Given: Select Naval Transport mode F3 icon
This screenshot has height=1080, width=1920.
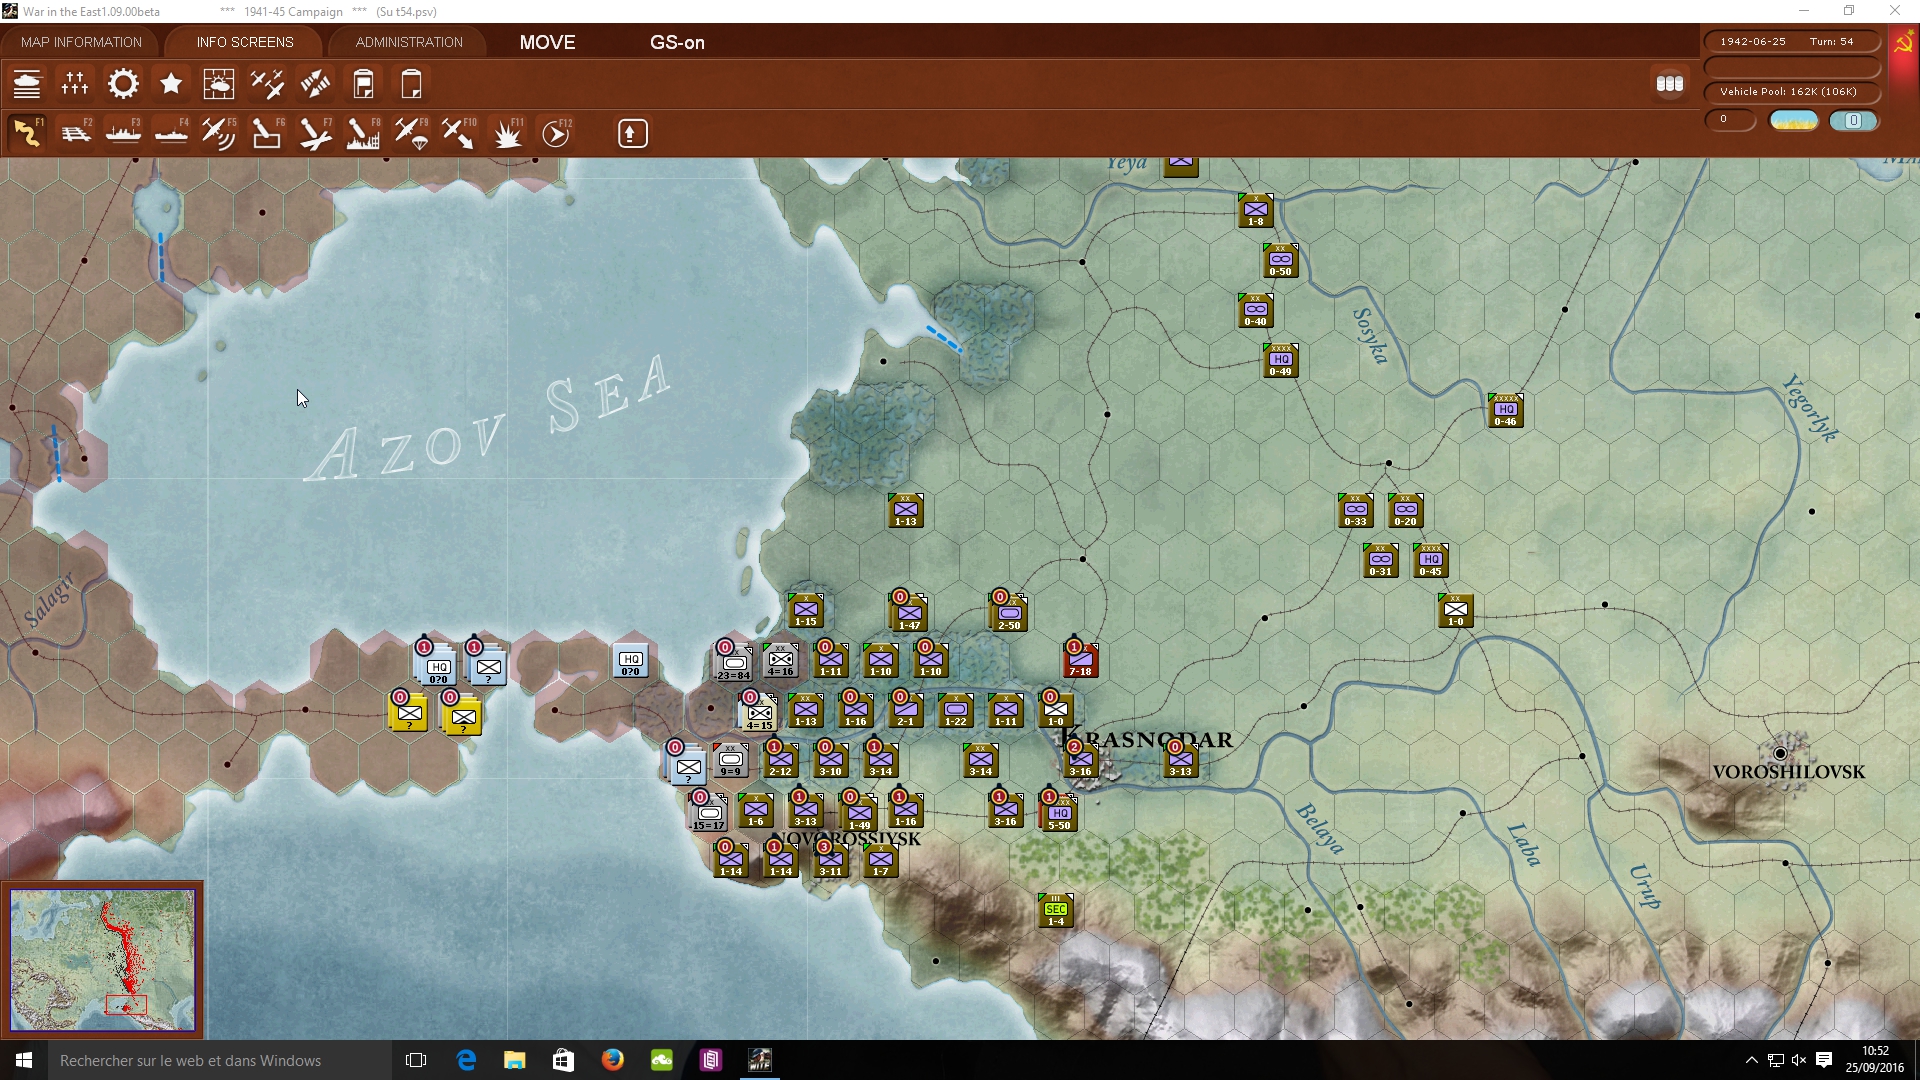Looking at the screenshot, I should coord(123,133).
